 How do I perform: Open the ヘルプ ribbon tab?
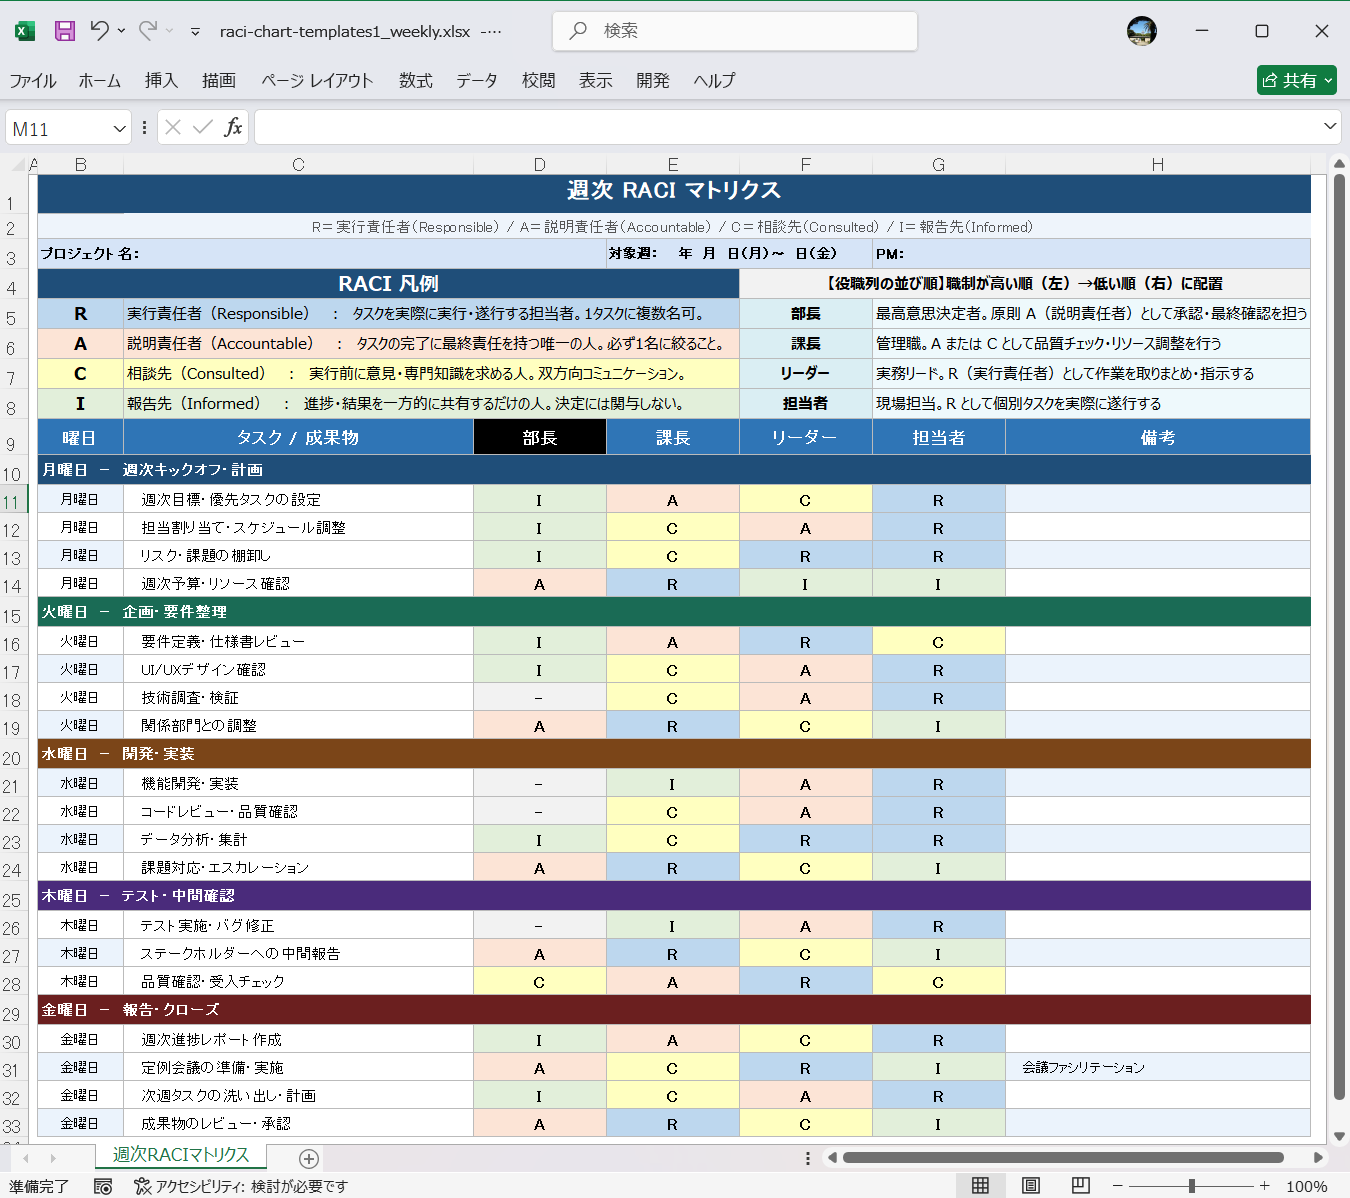pyautogui.click(x=715, y=81)
